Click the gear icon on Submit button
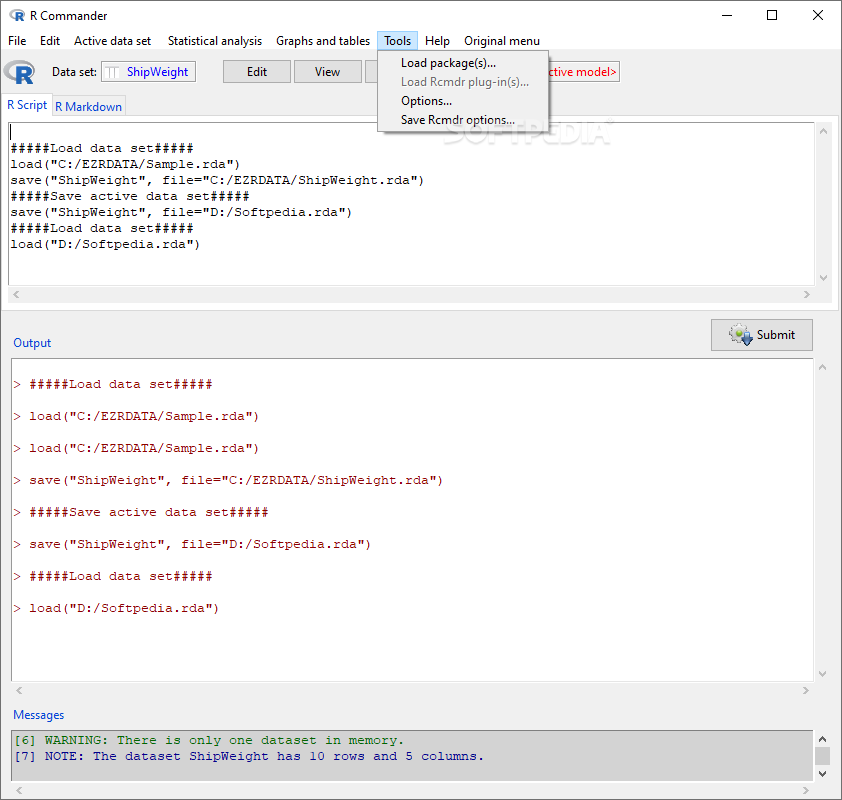The width and height of the screenshot is (842, 800). pos(741,334)
